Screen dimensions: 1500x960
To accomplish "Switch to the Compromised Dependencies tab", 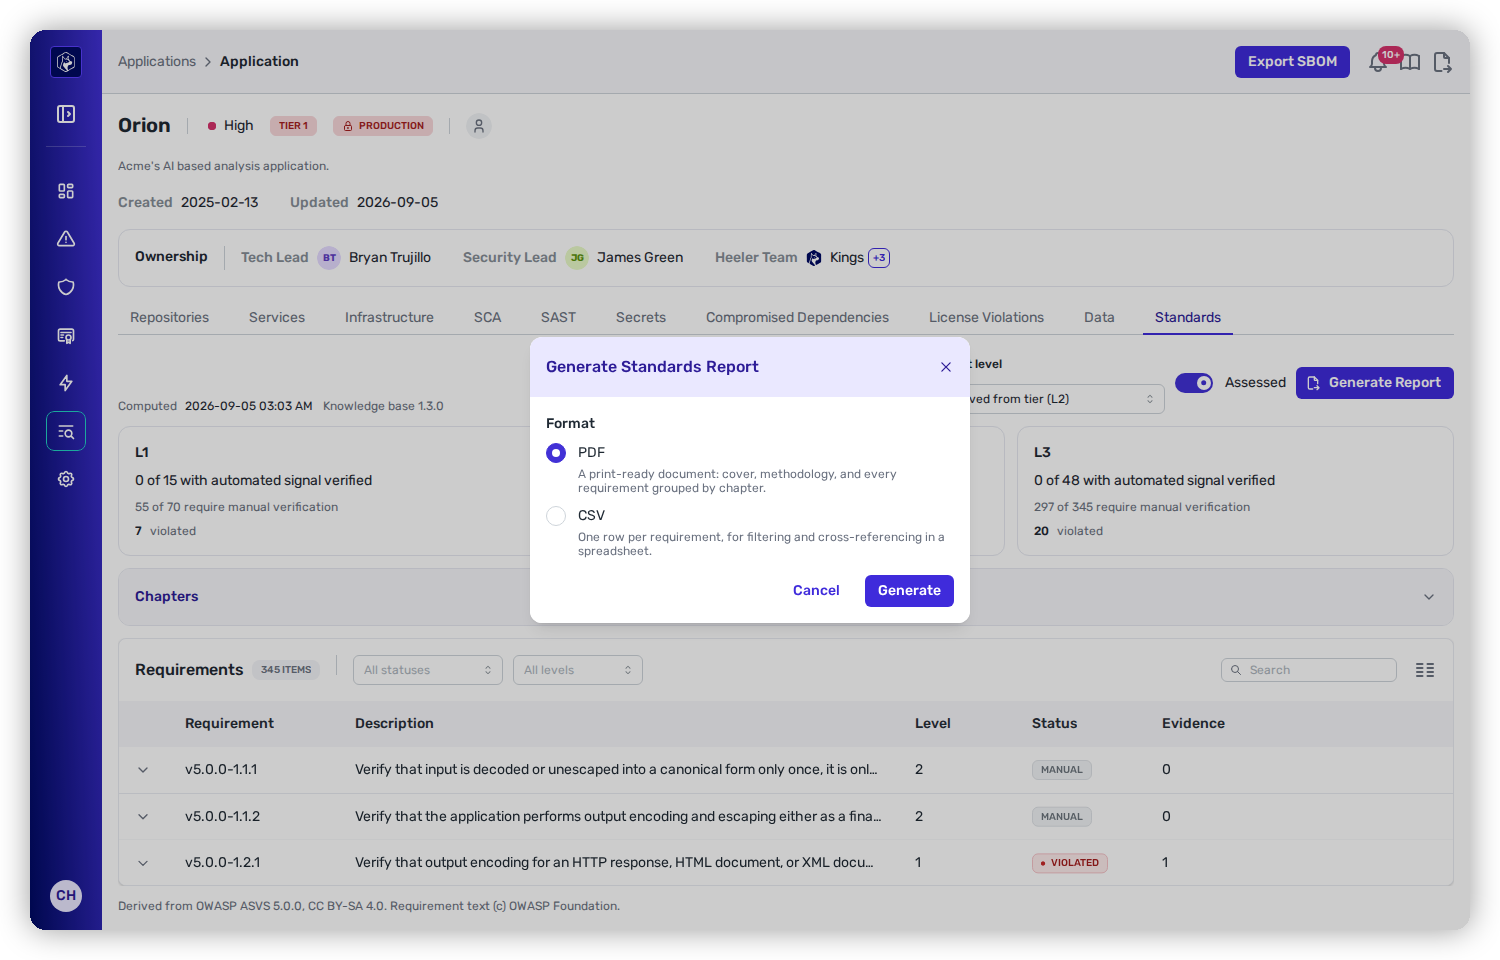I will [797, 317].
